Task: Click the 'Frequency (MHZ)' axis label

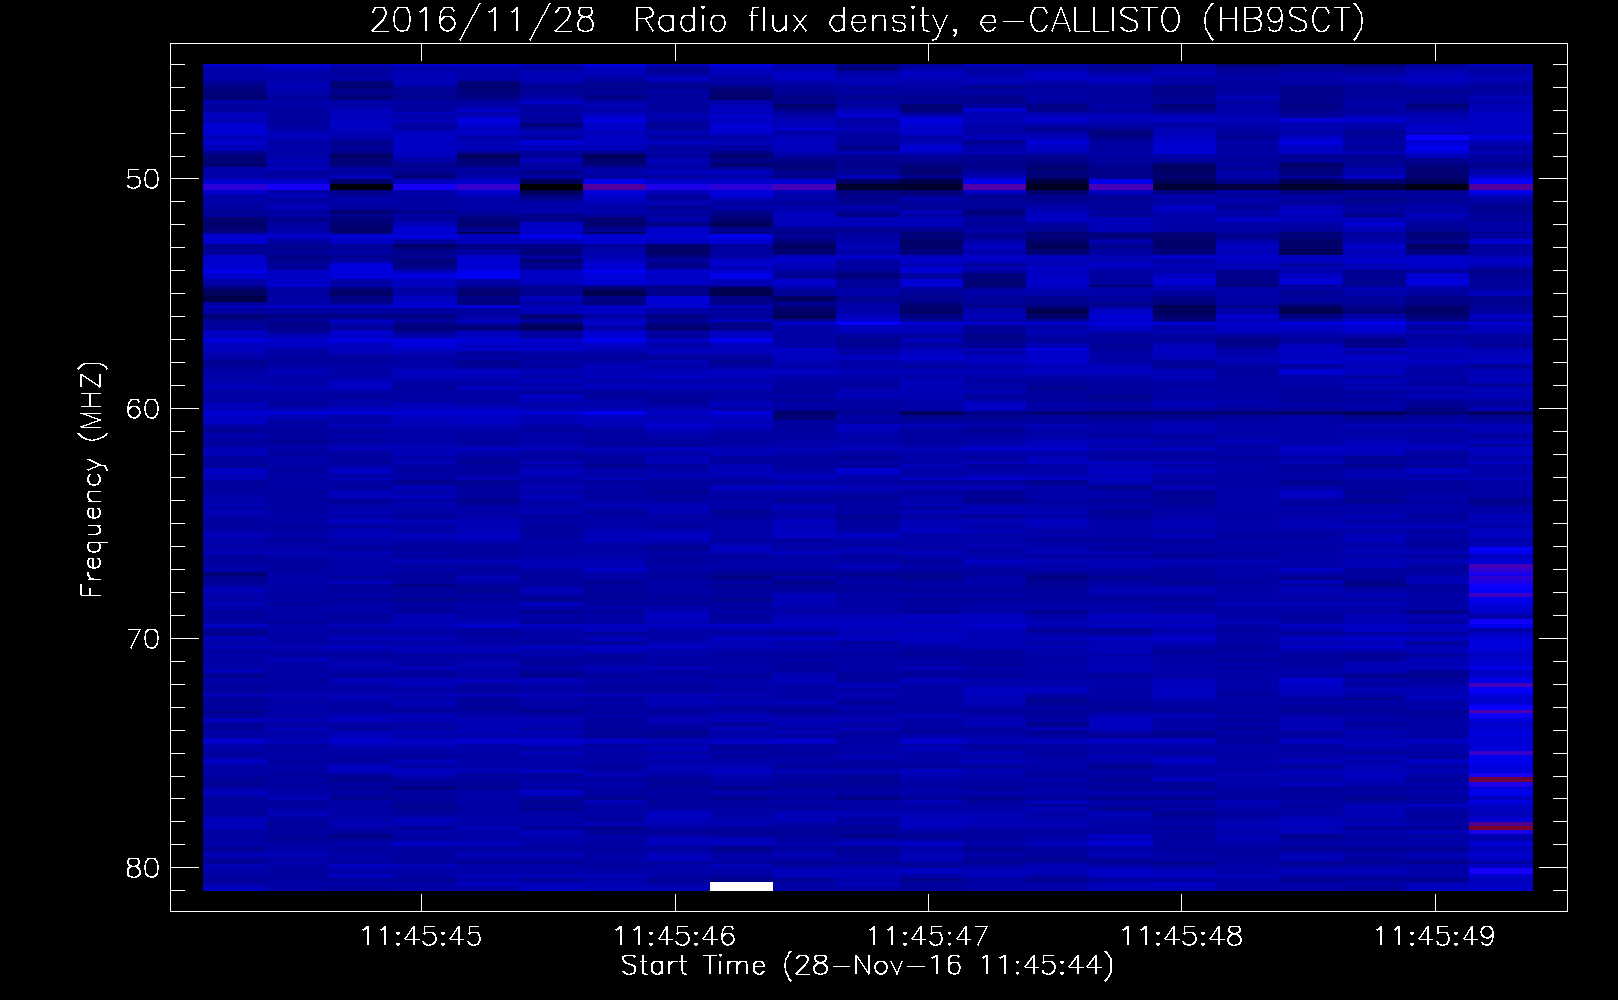Action: (x=92, y=480)
